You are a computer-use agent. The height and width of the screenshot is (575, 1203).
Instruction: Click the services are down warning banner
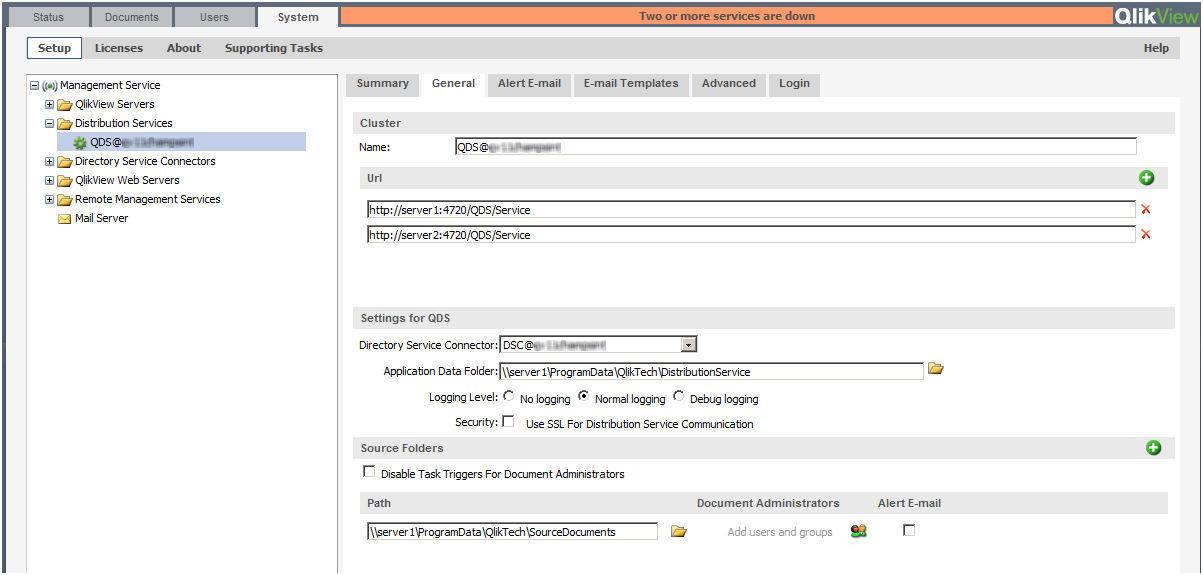(727, 16)
